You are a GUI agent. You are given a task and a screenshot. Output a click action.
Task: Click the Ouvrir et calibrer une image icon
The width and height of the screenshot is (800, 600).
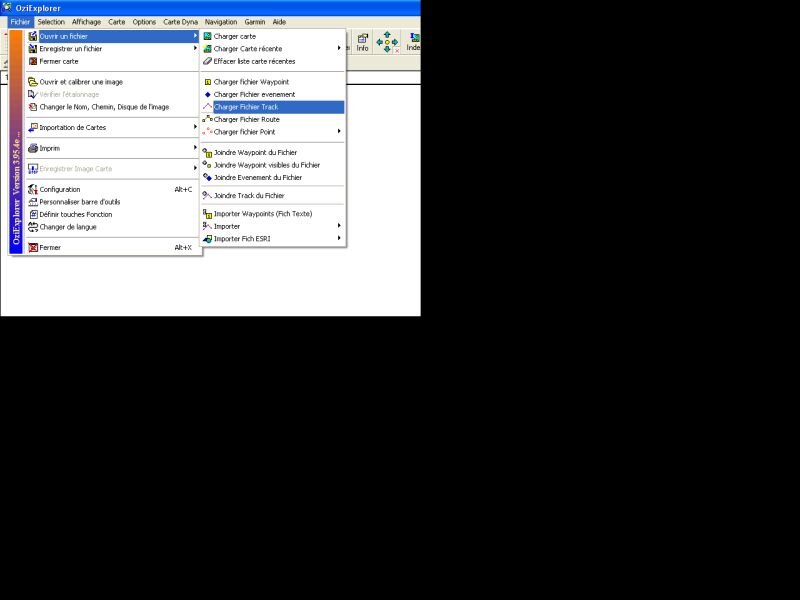(33, 82)
